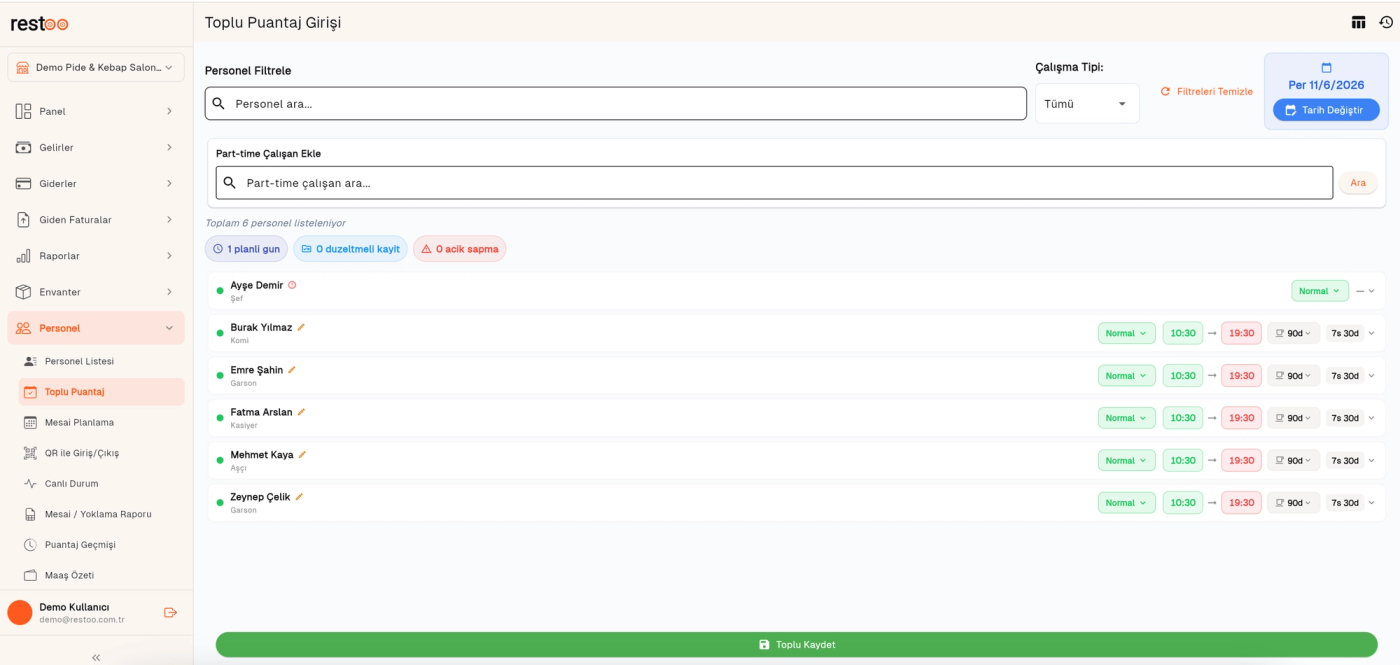1400x665 pixels.
Task: Open Ayşe Demir's Normal status dropdown
Action: 1320,291
